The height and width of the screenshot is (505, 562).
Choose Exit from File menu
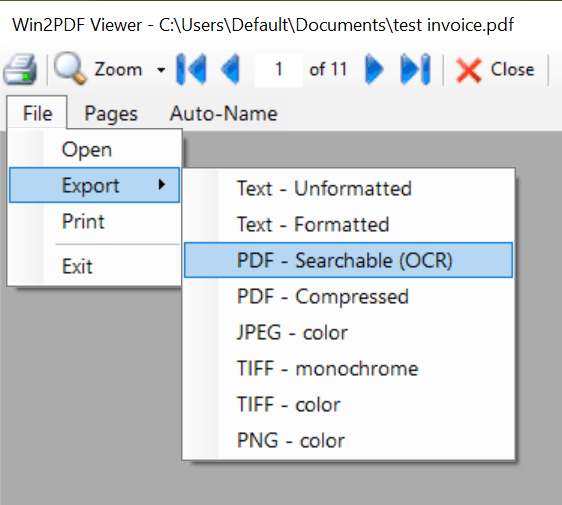[x=94, y=266]
